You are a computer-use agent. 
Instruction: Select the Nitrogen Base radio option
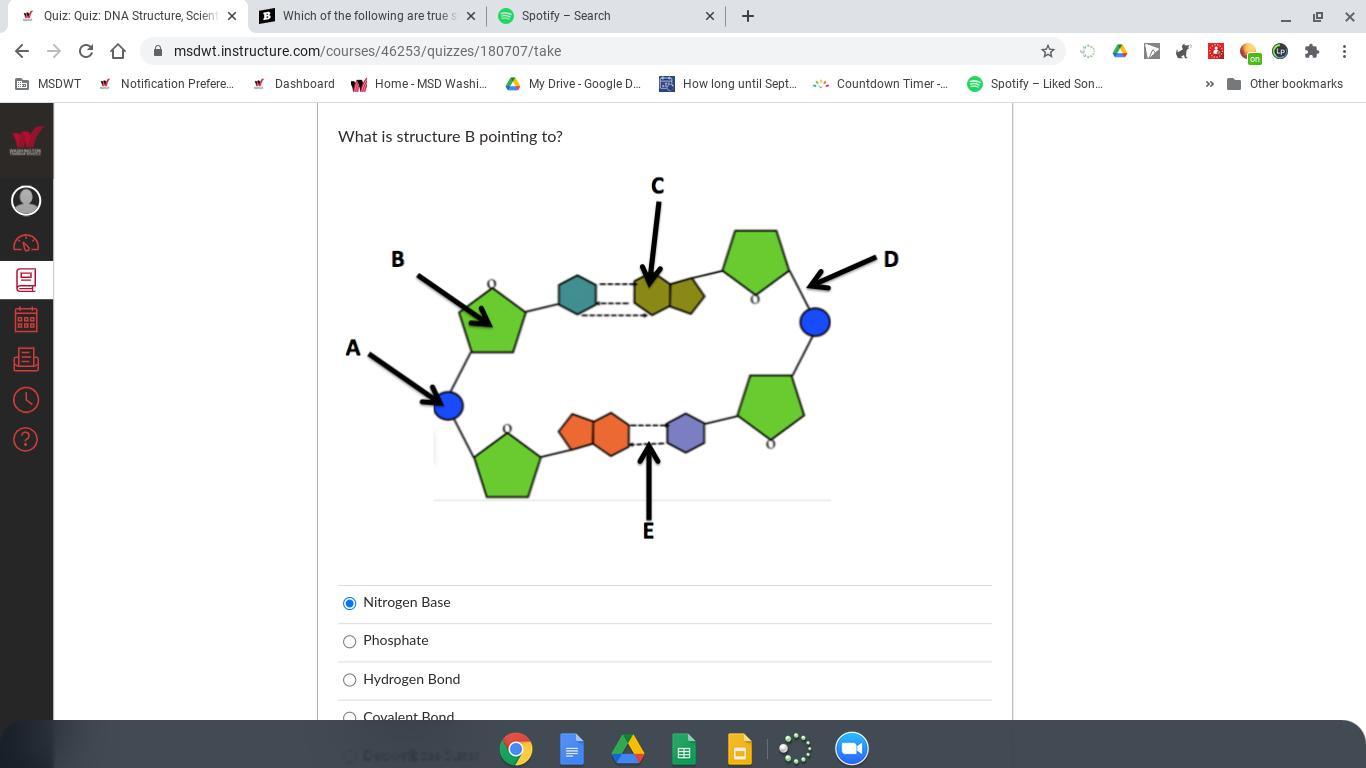[349, 603]
